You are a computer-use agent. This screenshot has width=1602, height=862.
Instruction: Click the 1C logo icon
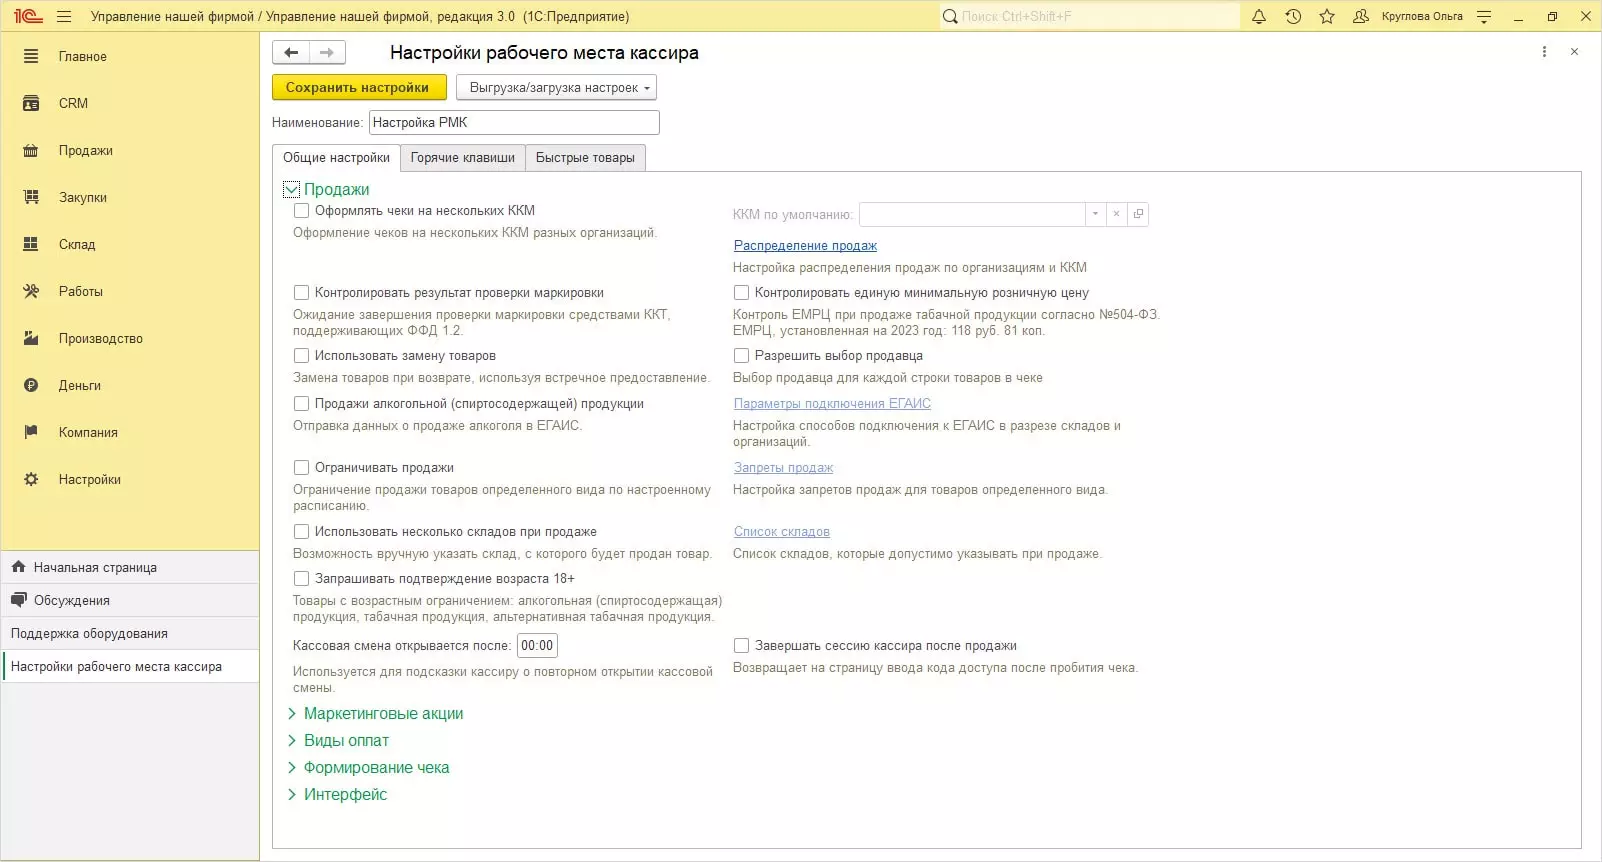(x=28, y=16)
